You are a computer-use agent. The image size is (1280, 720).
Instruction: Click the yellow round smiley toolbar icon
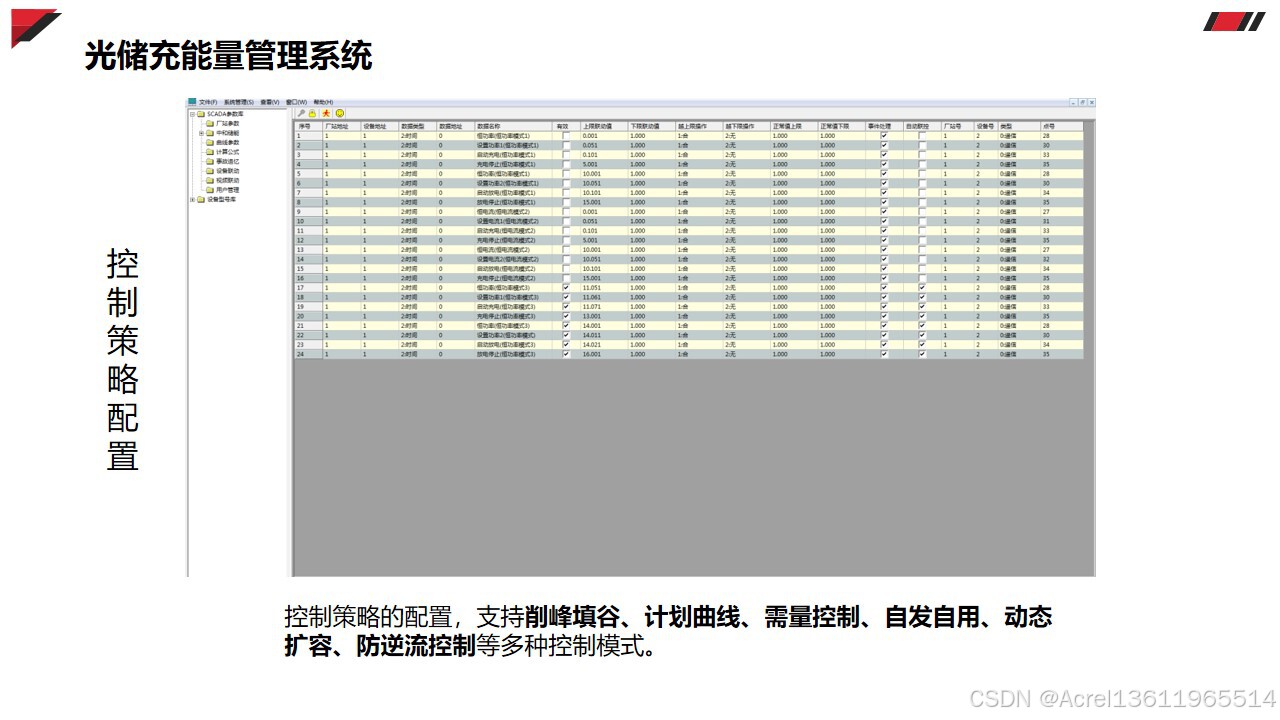tap(340, 113)
